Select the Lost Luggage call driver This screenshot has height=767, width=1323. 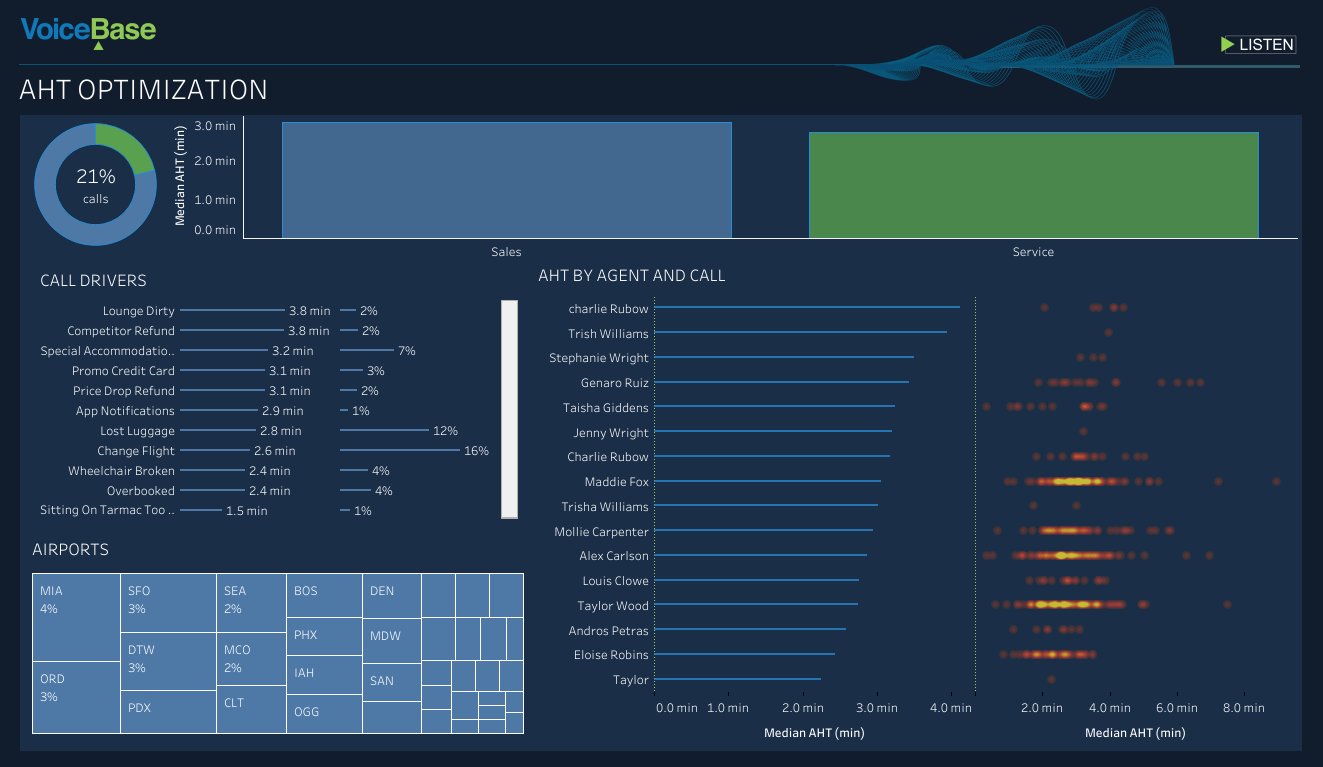tap(137, 431)
